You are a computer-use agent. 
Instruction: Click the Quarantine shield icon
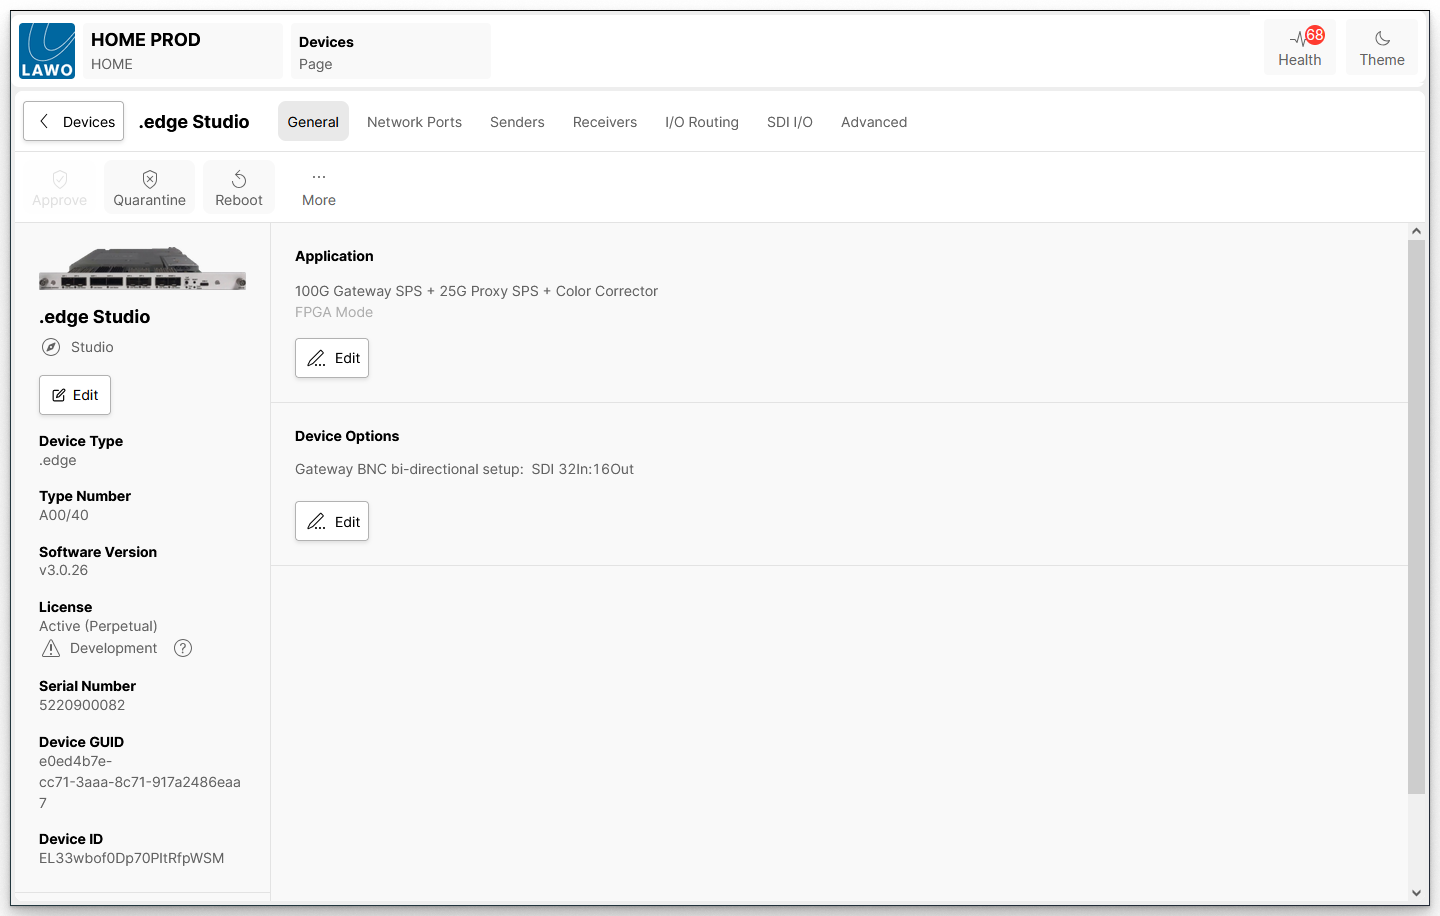[149, 180]
